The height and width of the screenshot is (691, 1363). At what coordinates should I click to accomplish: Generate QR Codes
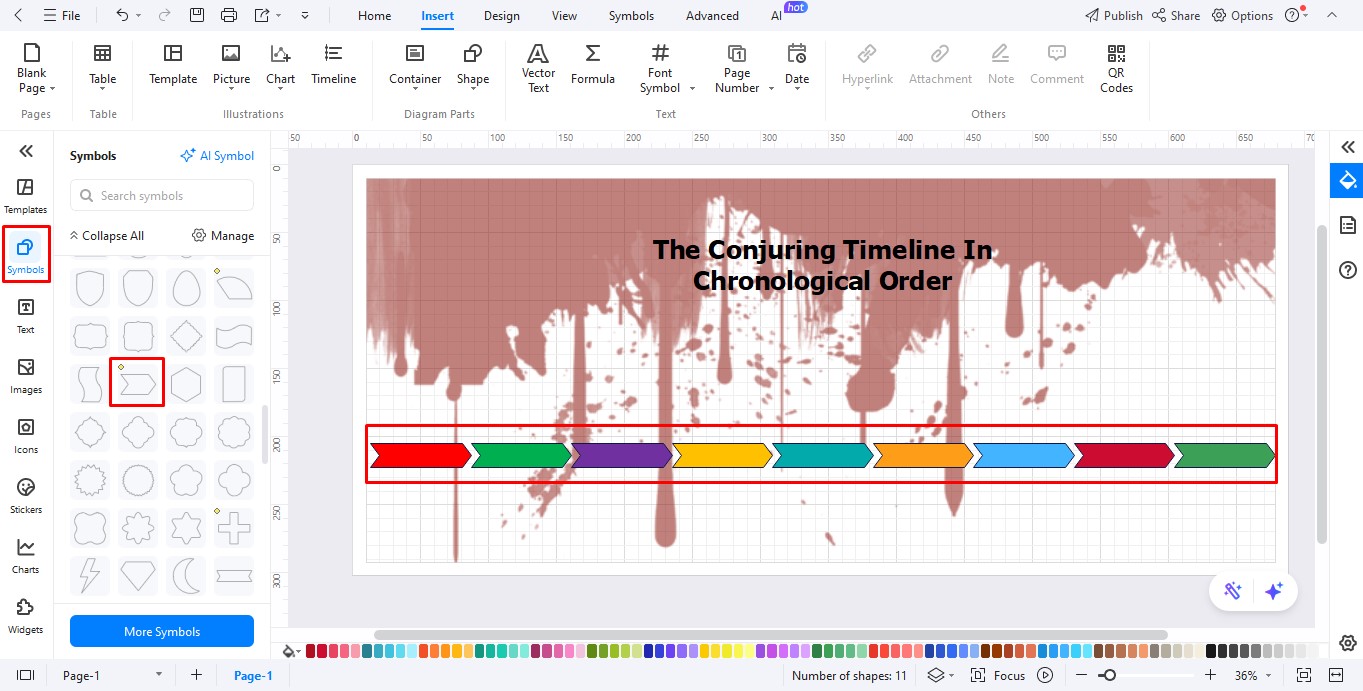(x=1116, y=68)
